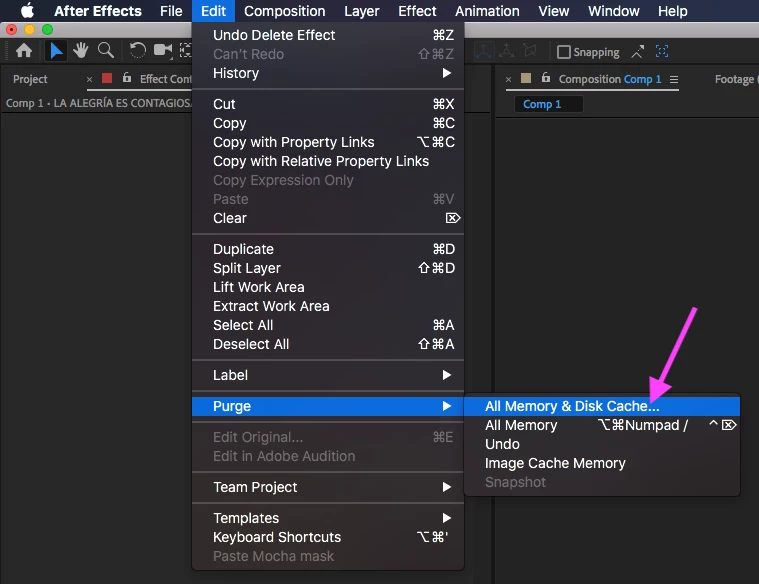Expand the History submenu
Screen dimensions: 759x584
point(328,73)
